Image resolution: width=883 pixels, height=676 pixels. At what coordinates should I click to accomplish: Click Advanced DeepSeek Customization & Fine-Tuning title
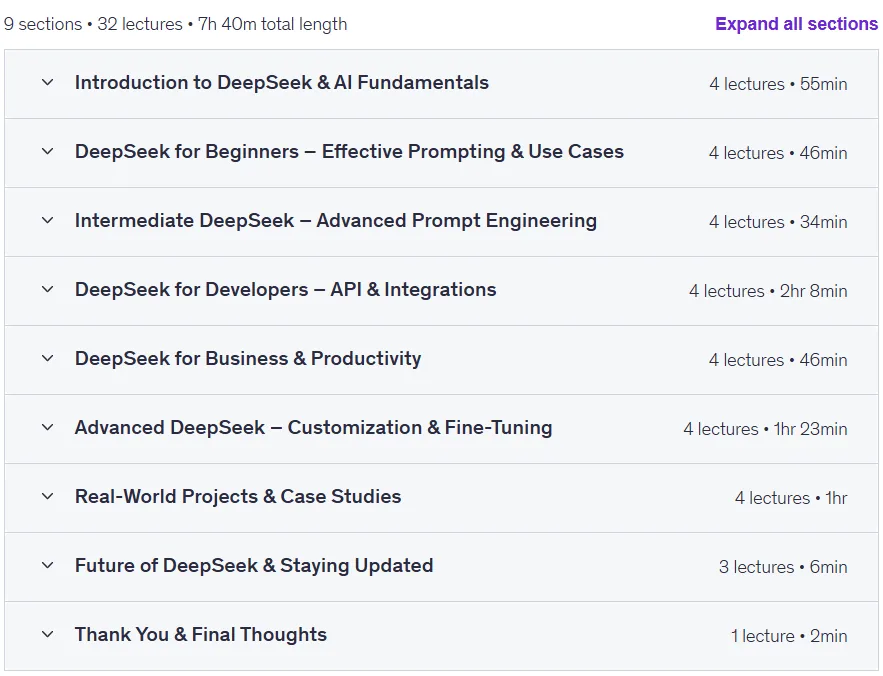tap(313, 428)
